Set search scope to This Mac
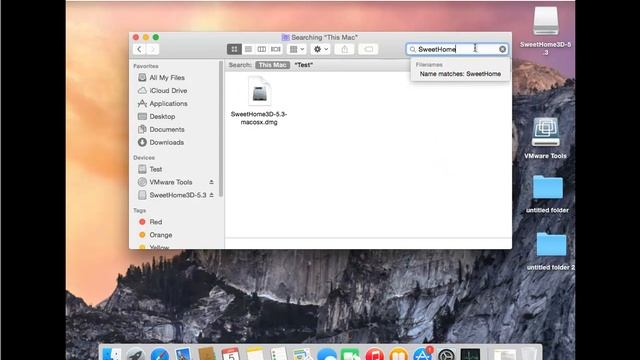The height and width of the screenshot is (360, 640). pyautogui.click(x=272, y=65)
